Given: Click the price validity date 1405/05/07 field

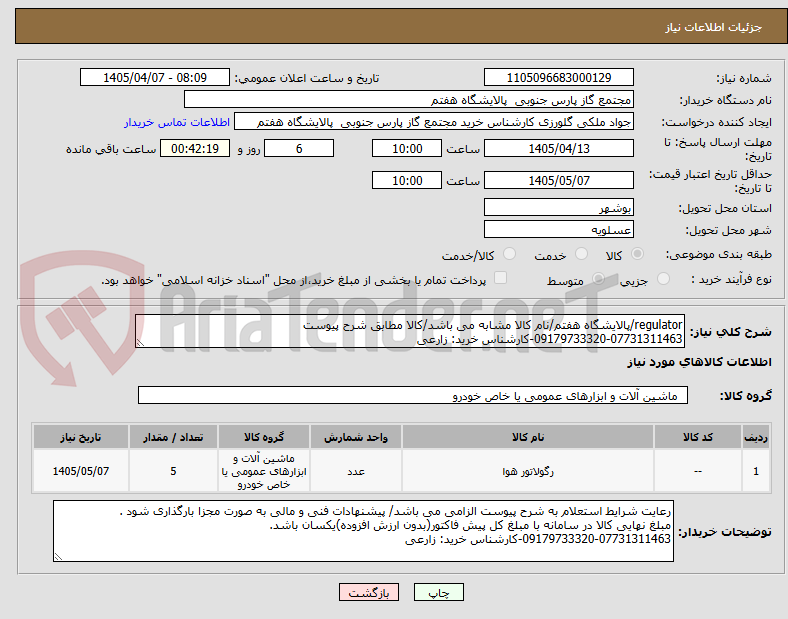Looking at the screenshot, I should tap(559, 180).
